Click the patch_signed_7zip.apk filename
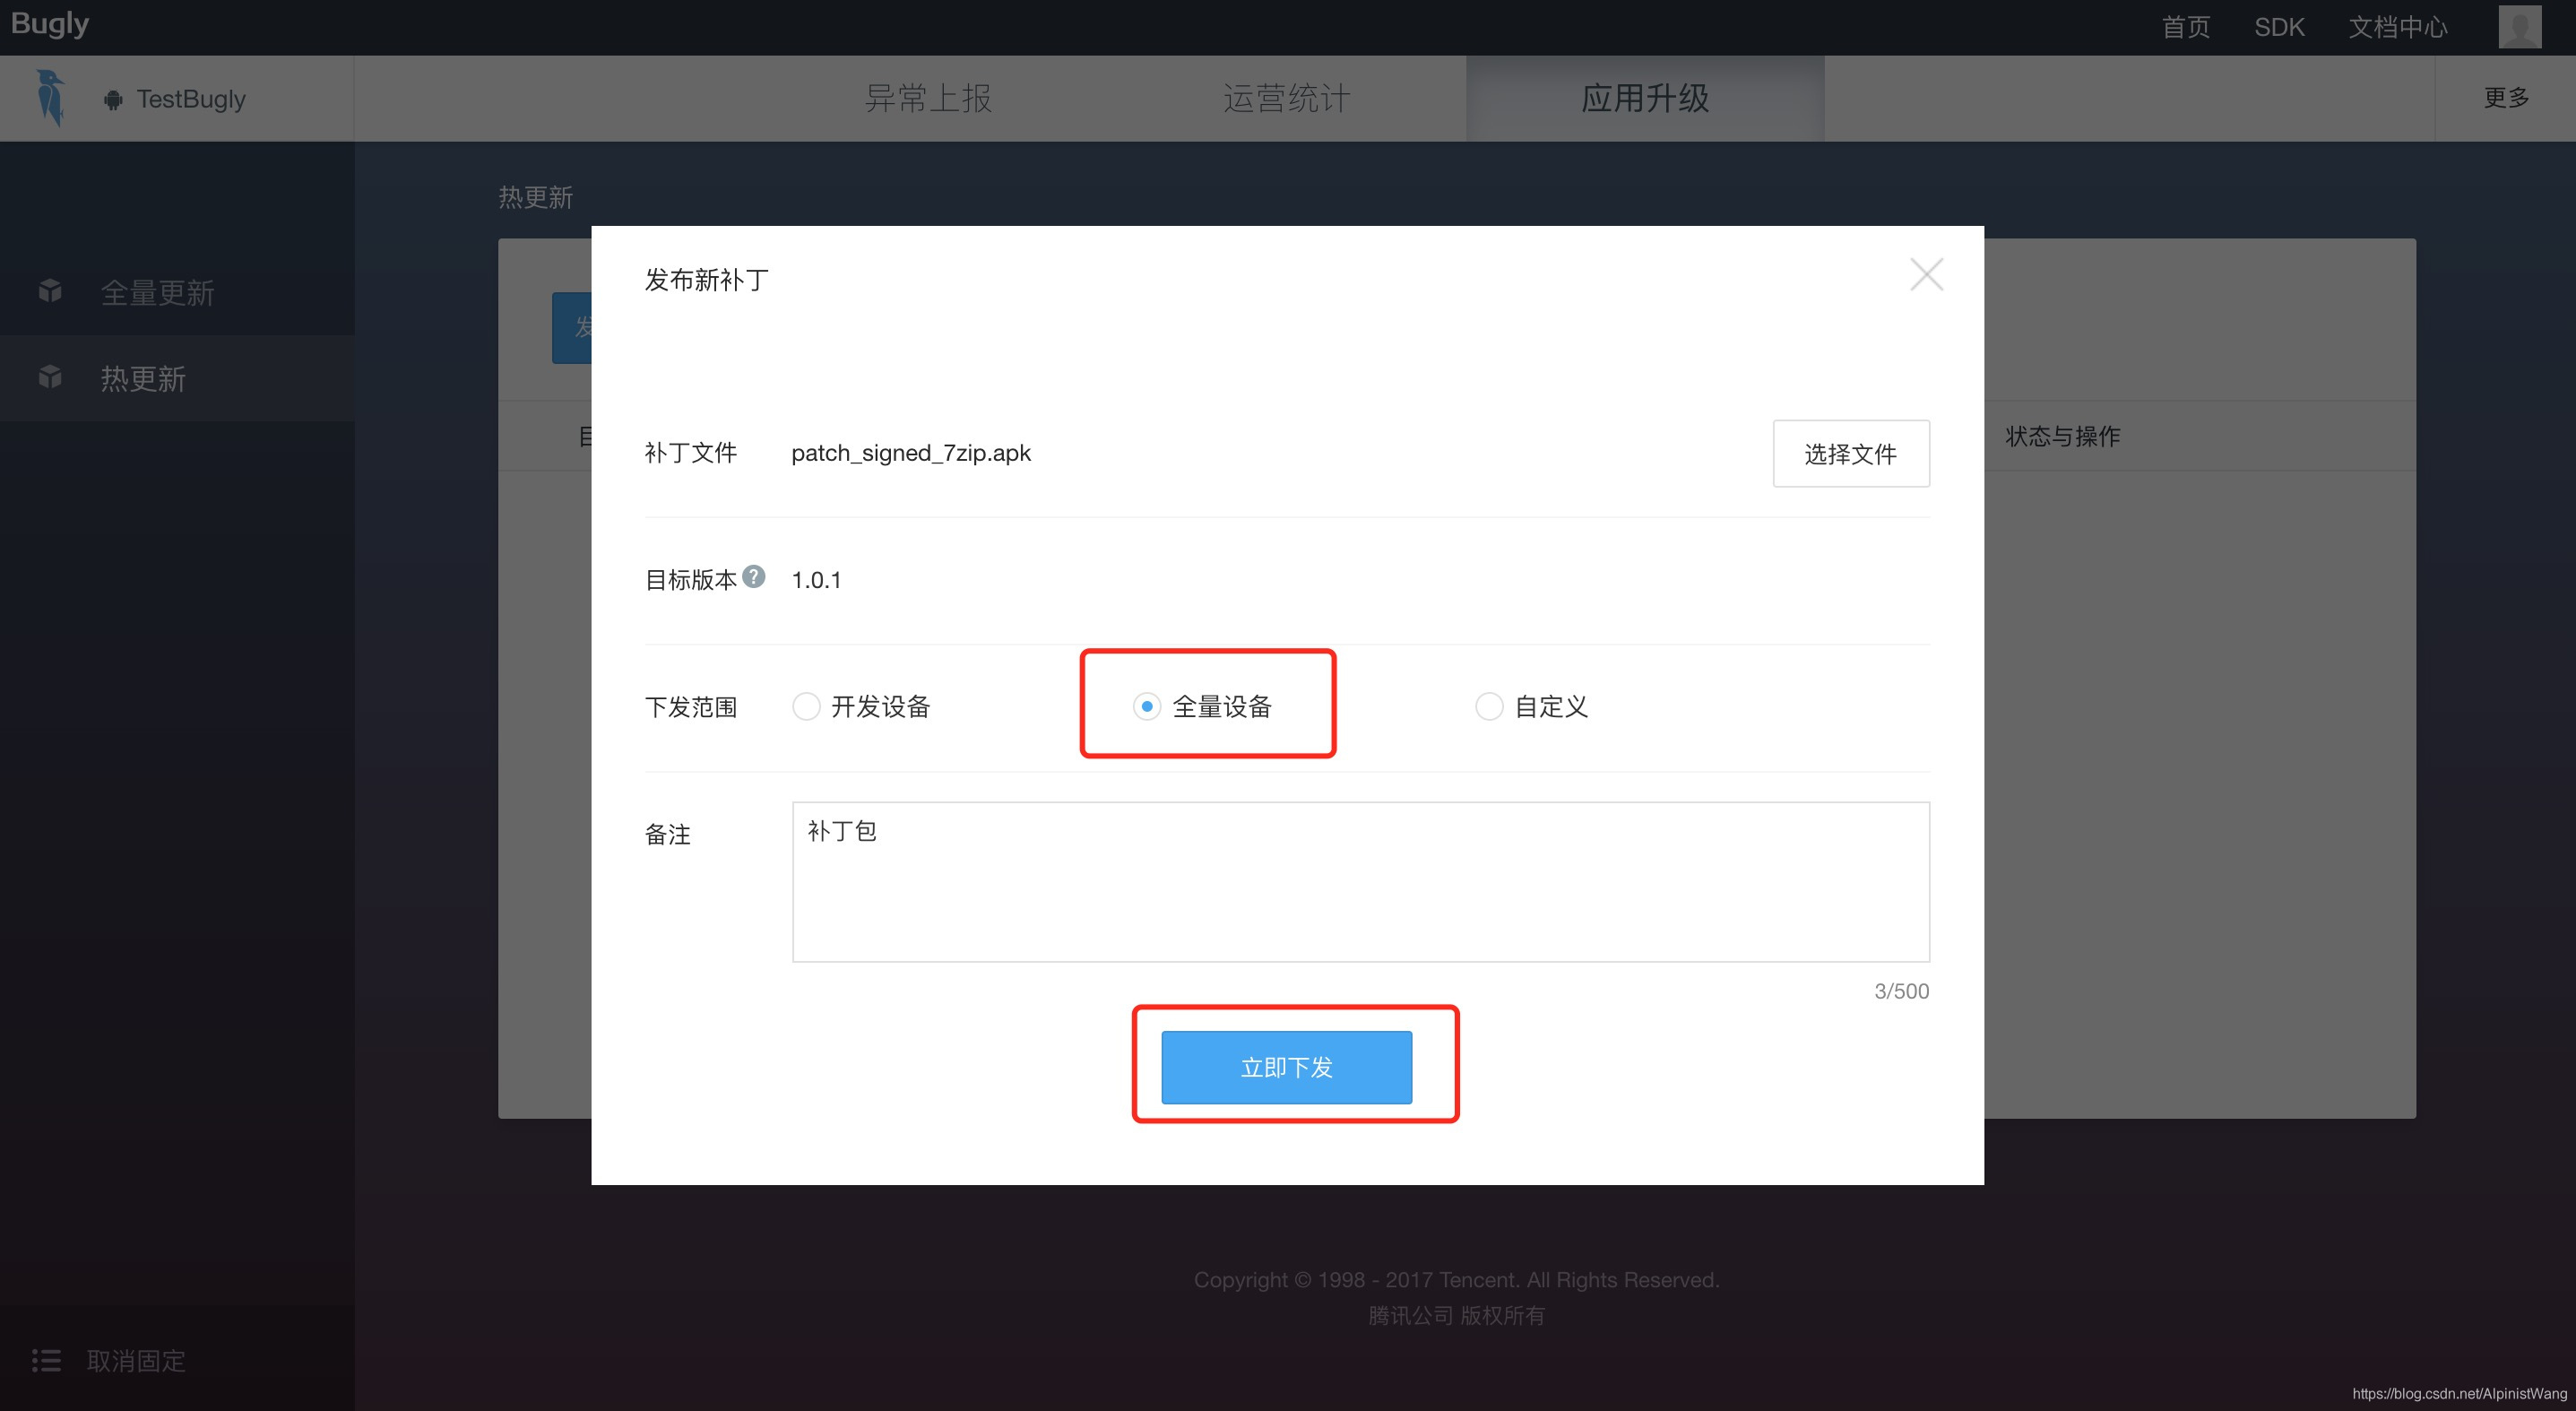 [911, 453]
